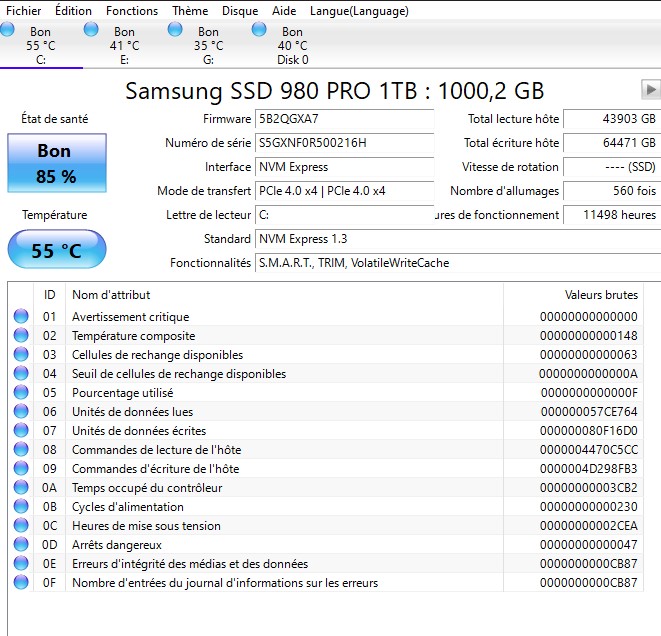Select drive G: tab at 35 °C
661x636 pixels.
pos(209,45)
